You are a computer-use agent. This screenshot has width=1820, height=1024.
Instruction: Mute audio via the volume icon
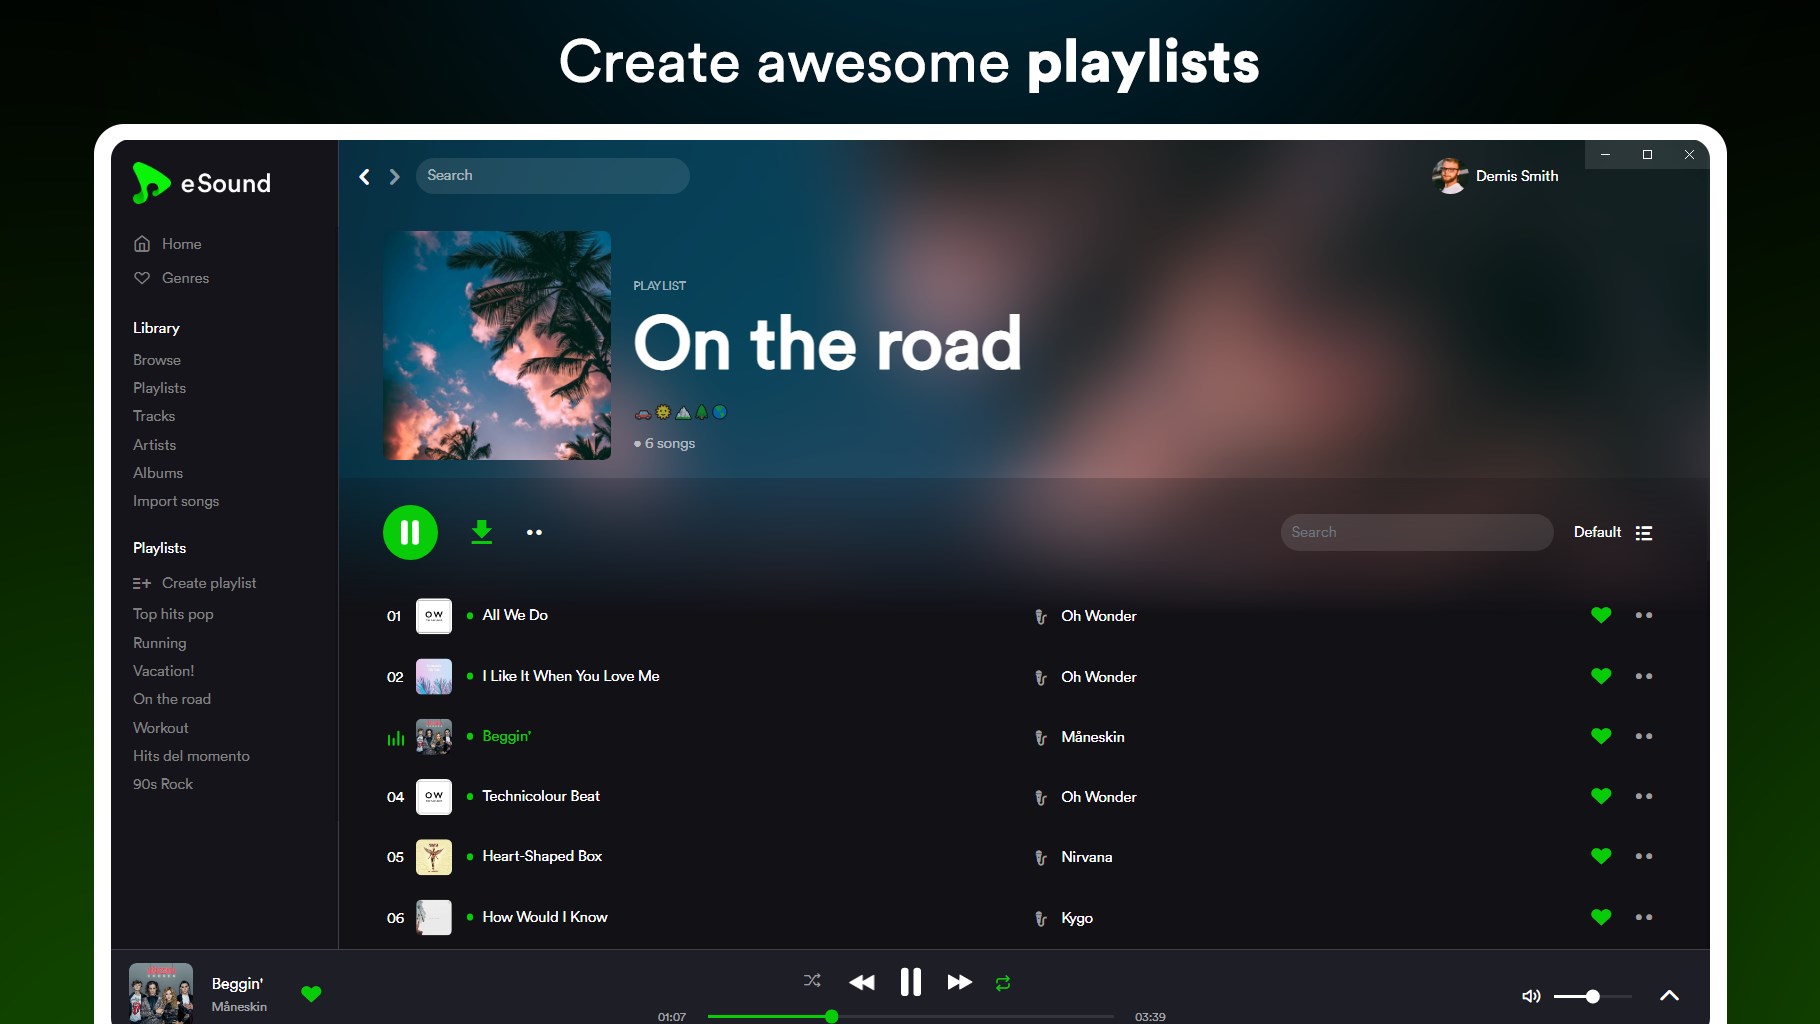(1530, 996)
